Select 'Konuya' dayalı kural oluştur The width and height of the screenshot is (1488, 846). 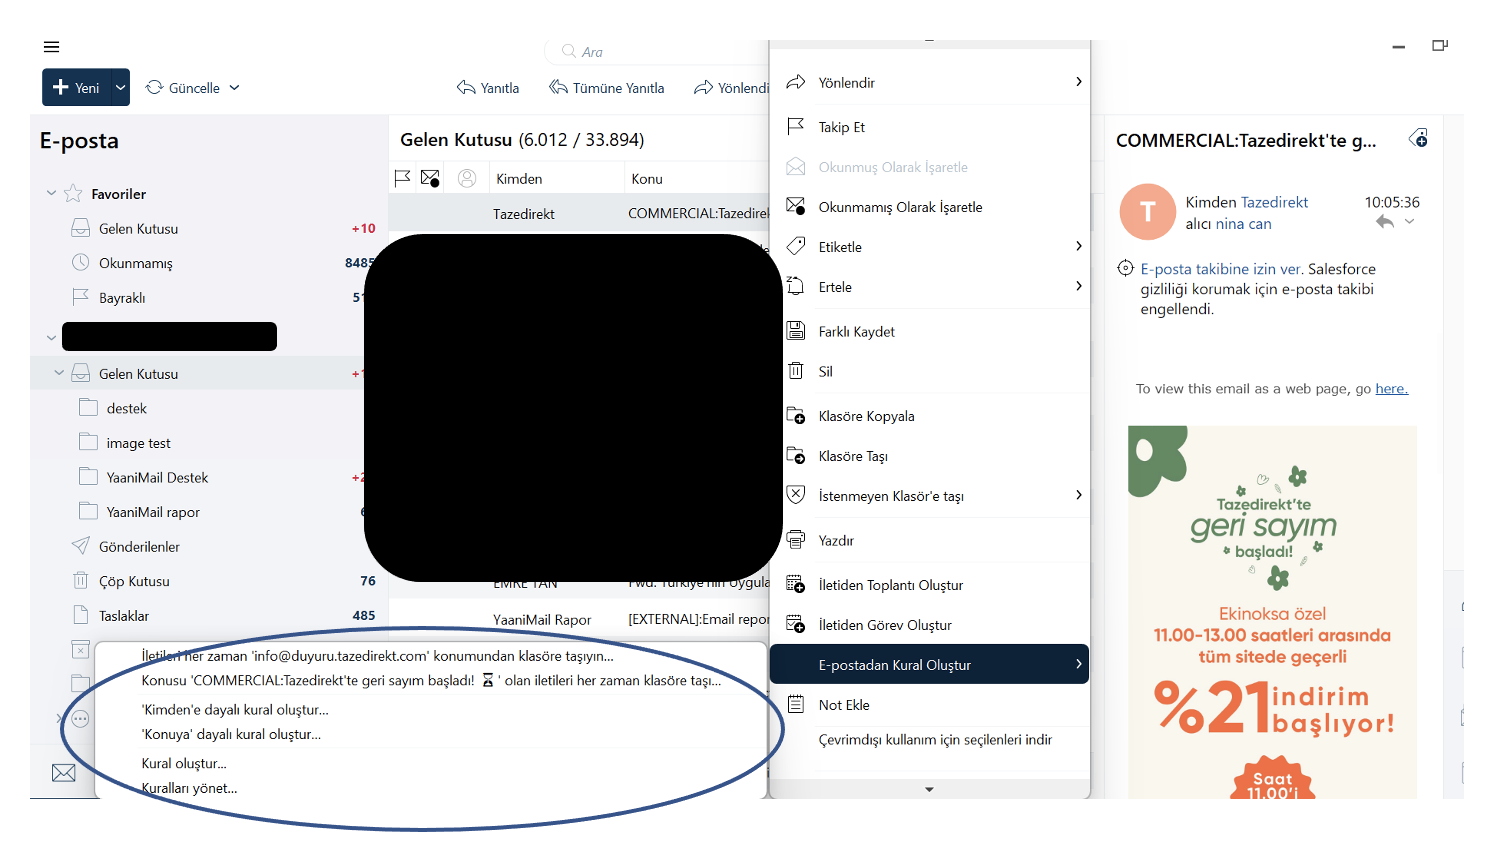(231, 734)
